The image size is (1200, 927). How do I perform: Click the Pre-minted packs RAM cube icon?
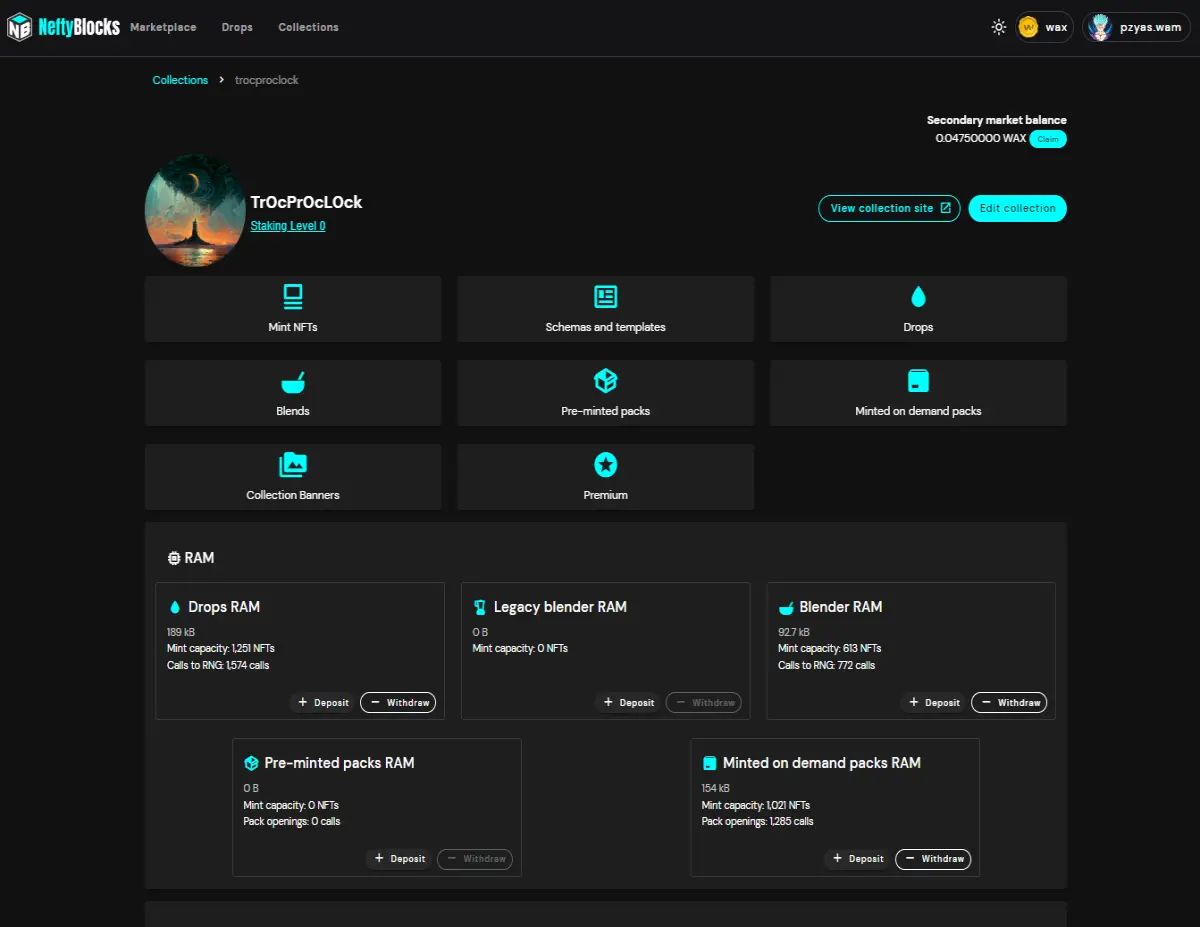251,763
